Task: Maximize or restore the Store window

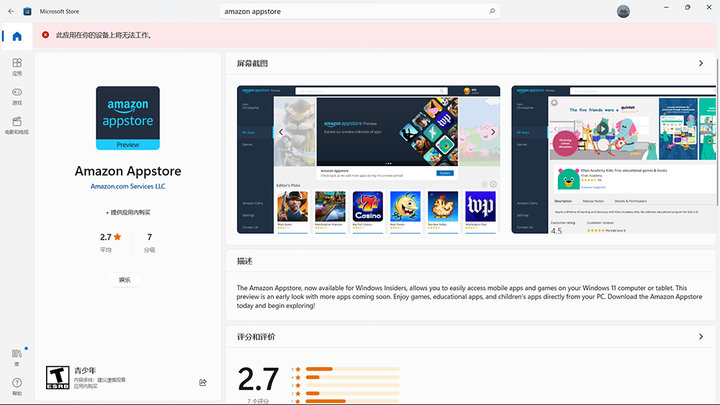Action: click(687, 7)
